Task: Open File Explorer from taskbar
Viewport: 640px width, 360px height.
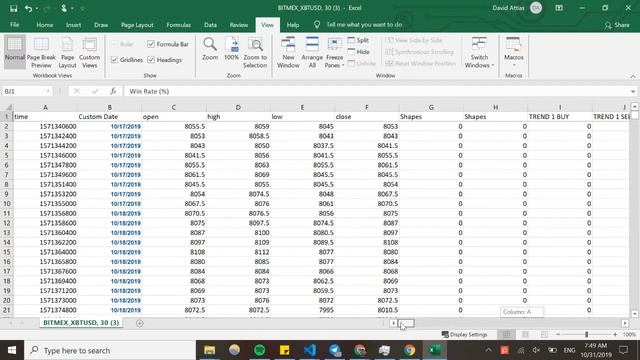Action: click(x=209, y=350)
